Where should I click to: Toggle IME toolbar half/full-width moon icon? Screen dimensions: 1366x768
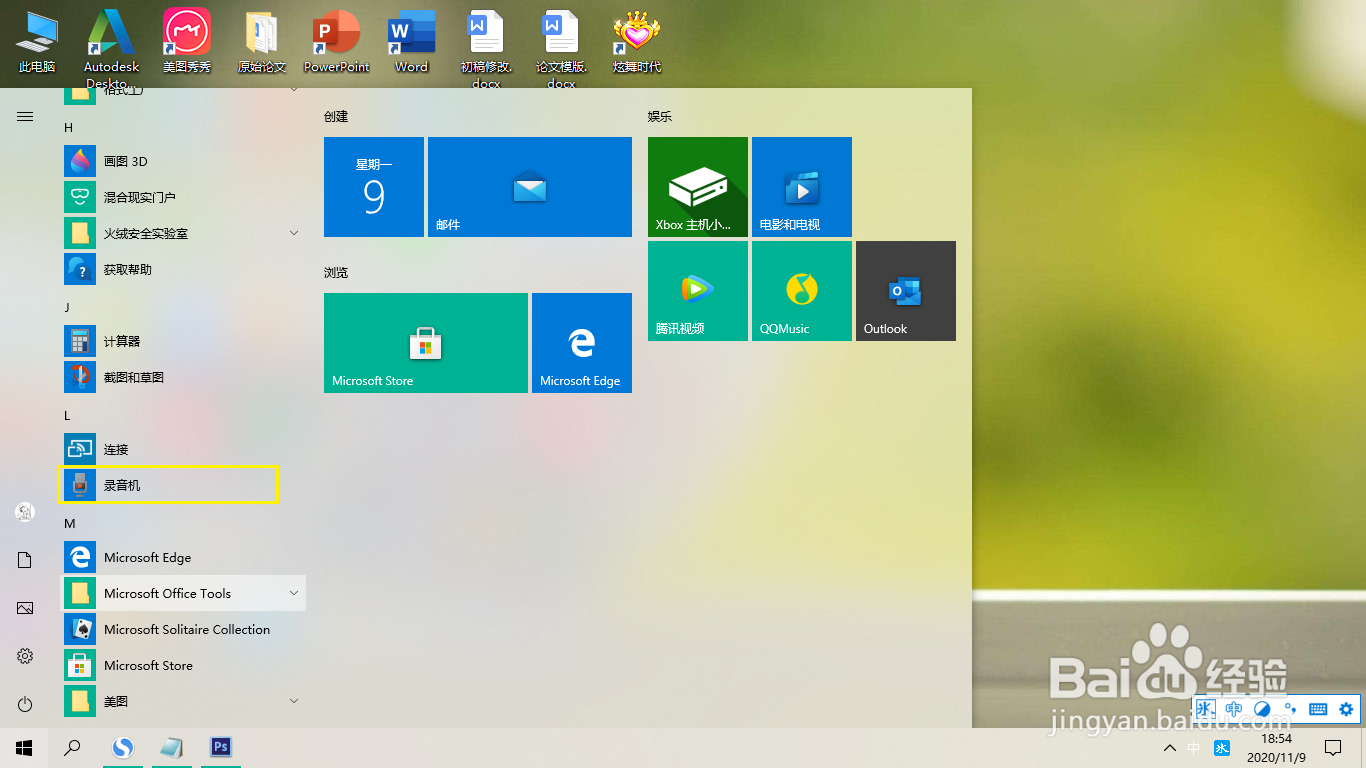tap(1262, 709)
